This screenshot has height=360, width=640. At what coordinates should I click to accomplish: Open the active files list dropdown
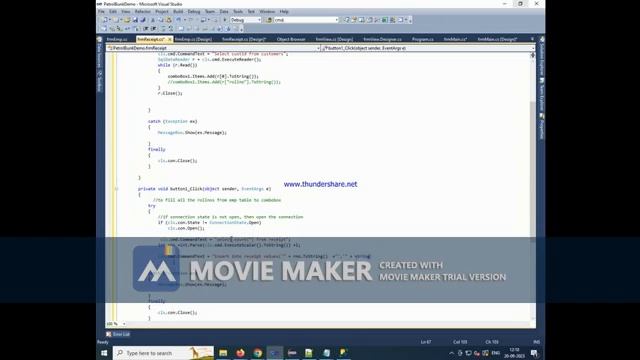[532, 39]
